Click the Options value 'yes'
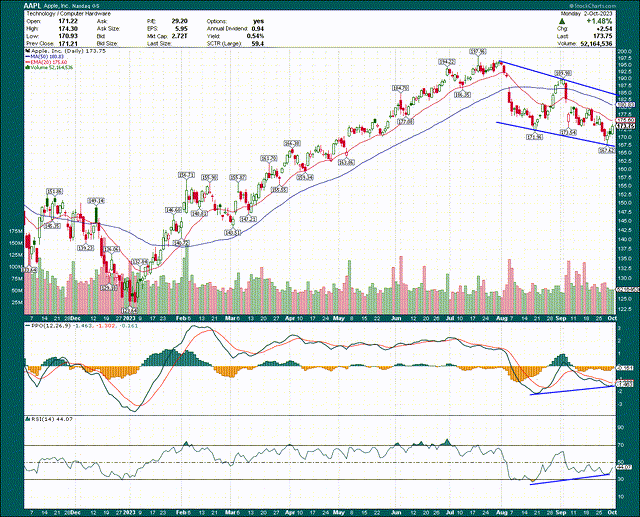 [x=258, y=21]
